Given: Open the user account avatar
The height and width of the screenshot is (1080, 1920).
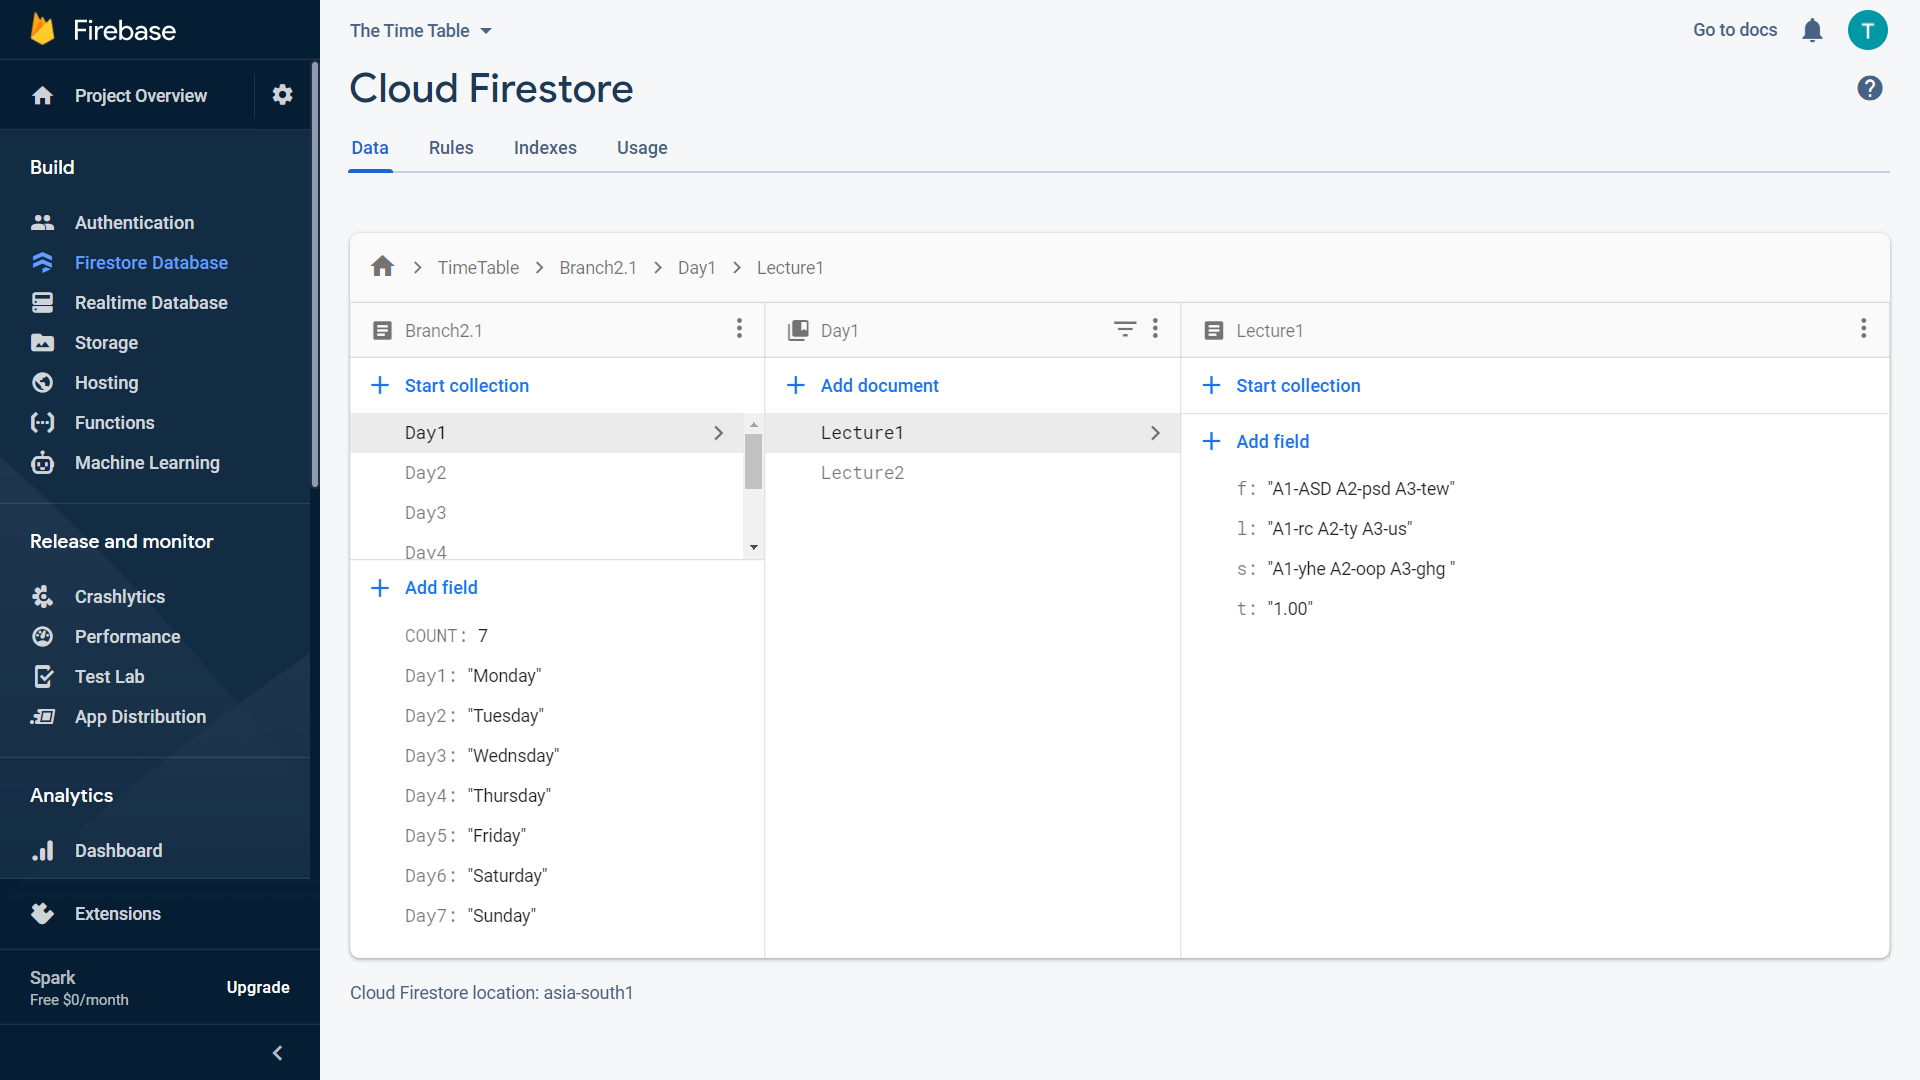Looking at the screenshot, I should pyautogui.click(x=1867, y=30).
